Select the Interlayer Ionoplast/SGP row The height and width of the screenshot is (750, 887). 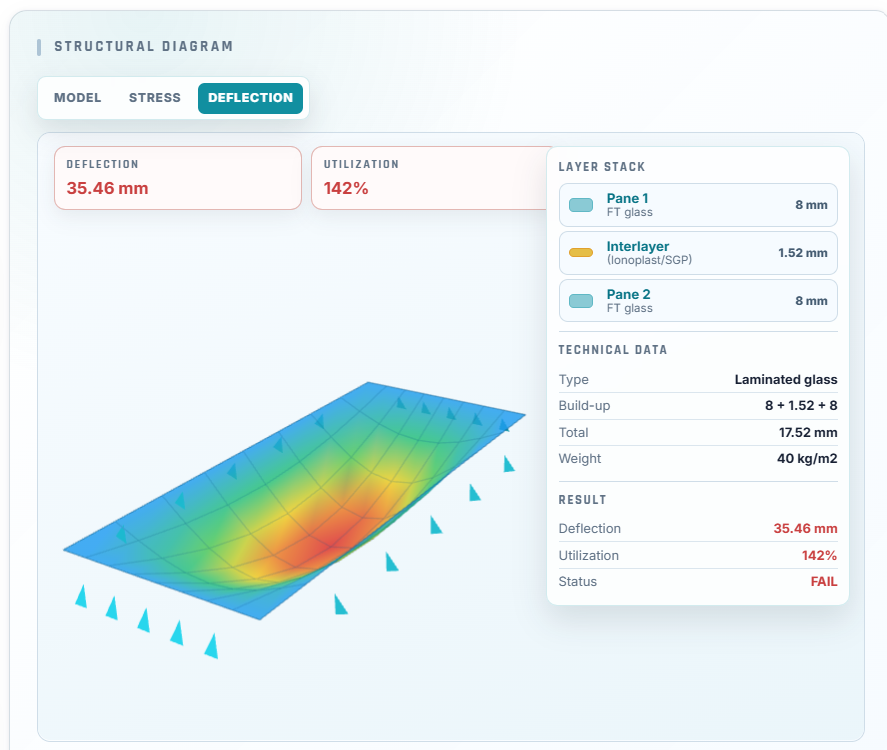[x=698, y=253]
